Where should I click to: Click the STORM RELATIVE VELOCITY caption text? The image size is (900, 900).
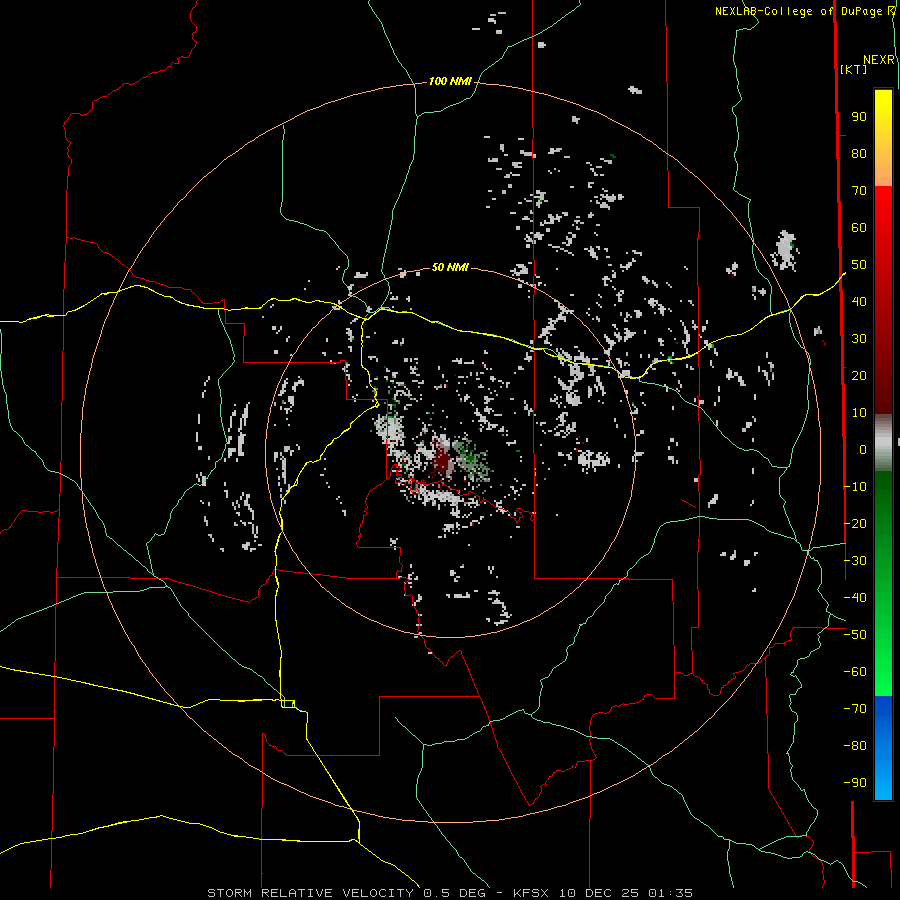(310, 893)
